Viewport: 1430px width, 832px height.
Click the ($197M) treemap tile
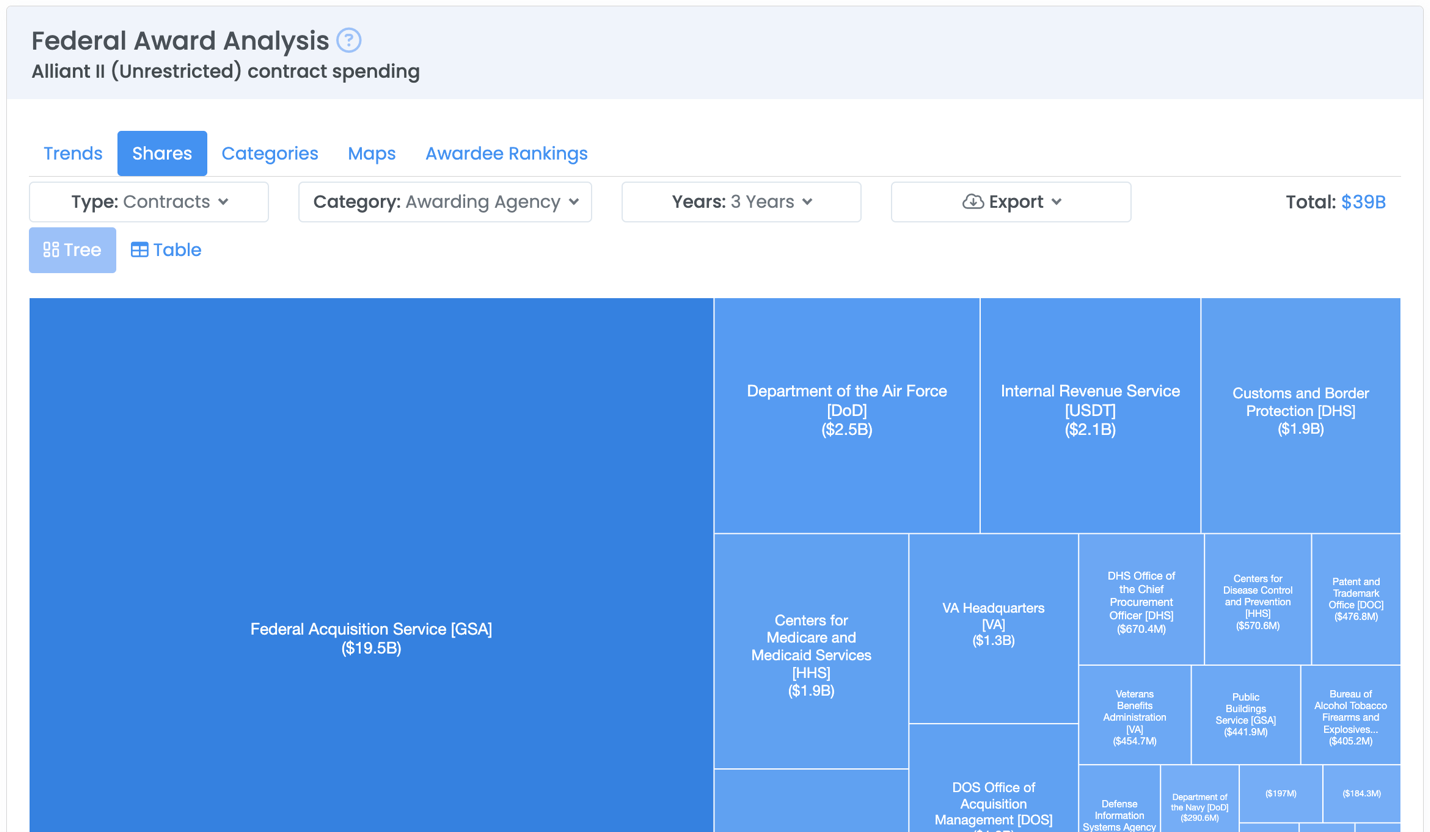(x=1281, y=794)
